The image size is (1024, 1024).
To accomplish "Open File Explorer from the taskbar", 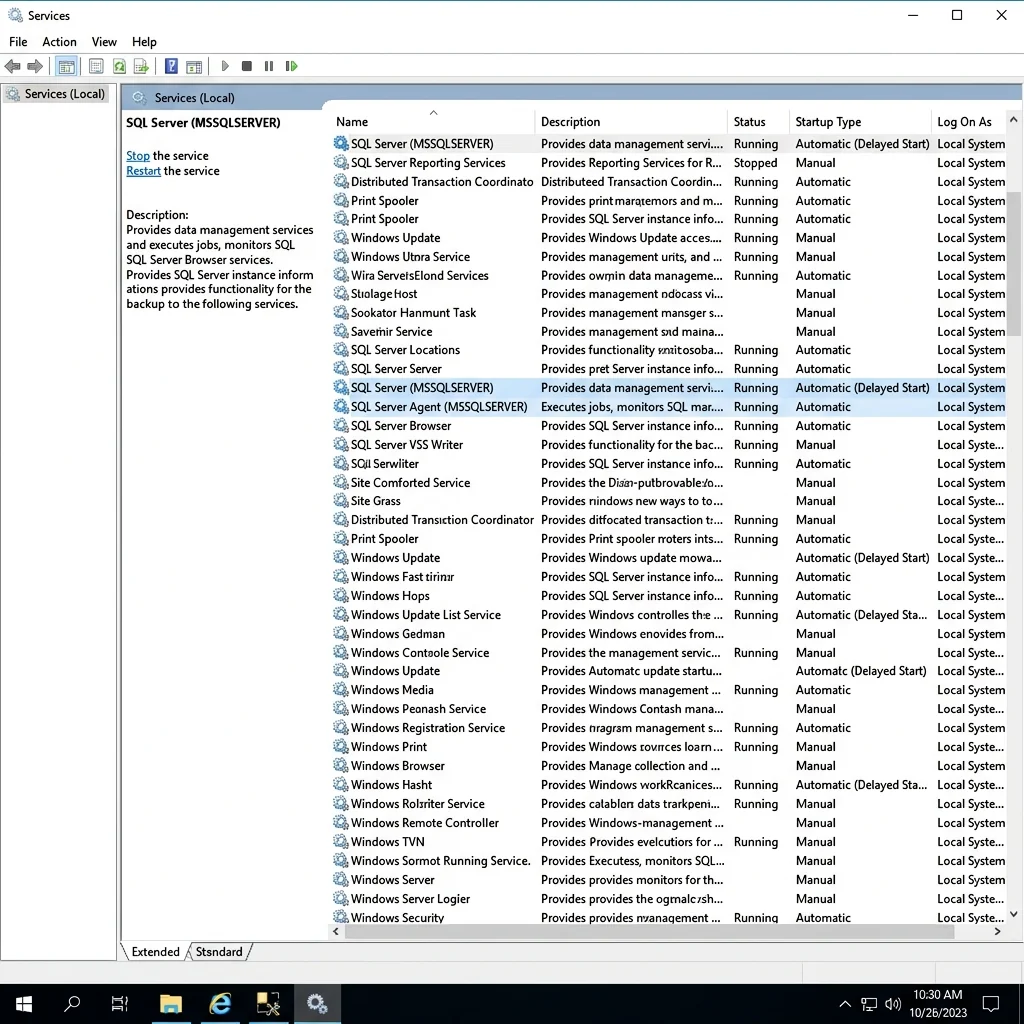I will click(x=171, y=1004).
